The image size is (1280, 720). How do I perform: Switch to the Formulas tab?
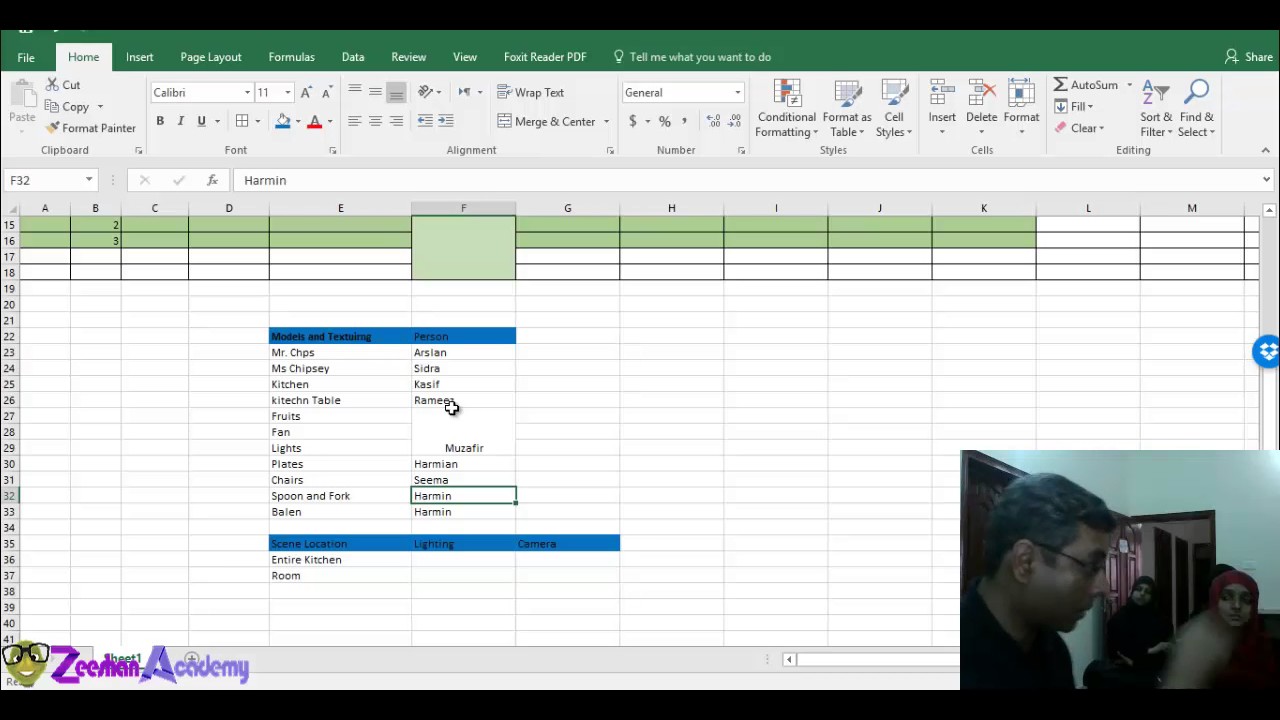click(x=292, y=57)
